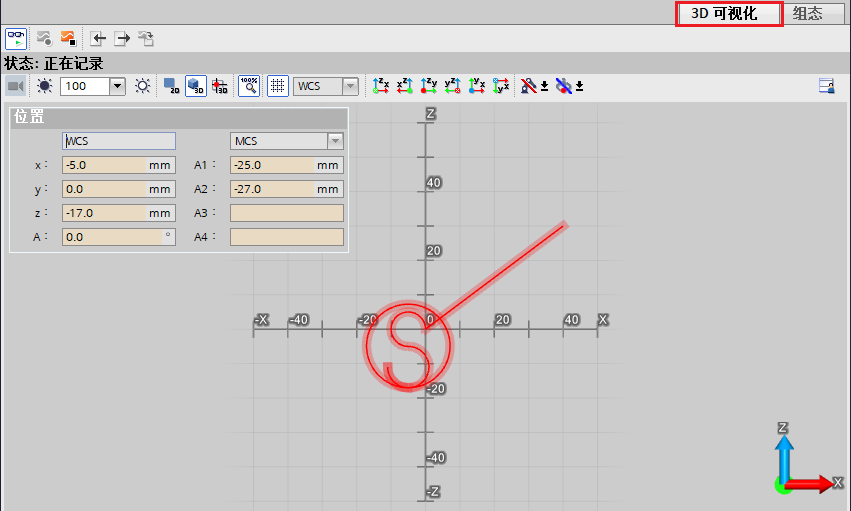The width and height of the screenshot is (851, 511).
Task: Click the panel layout icon at far right
Action: (826, 86)
